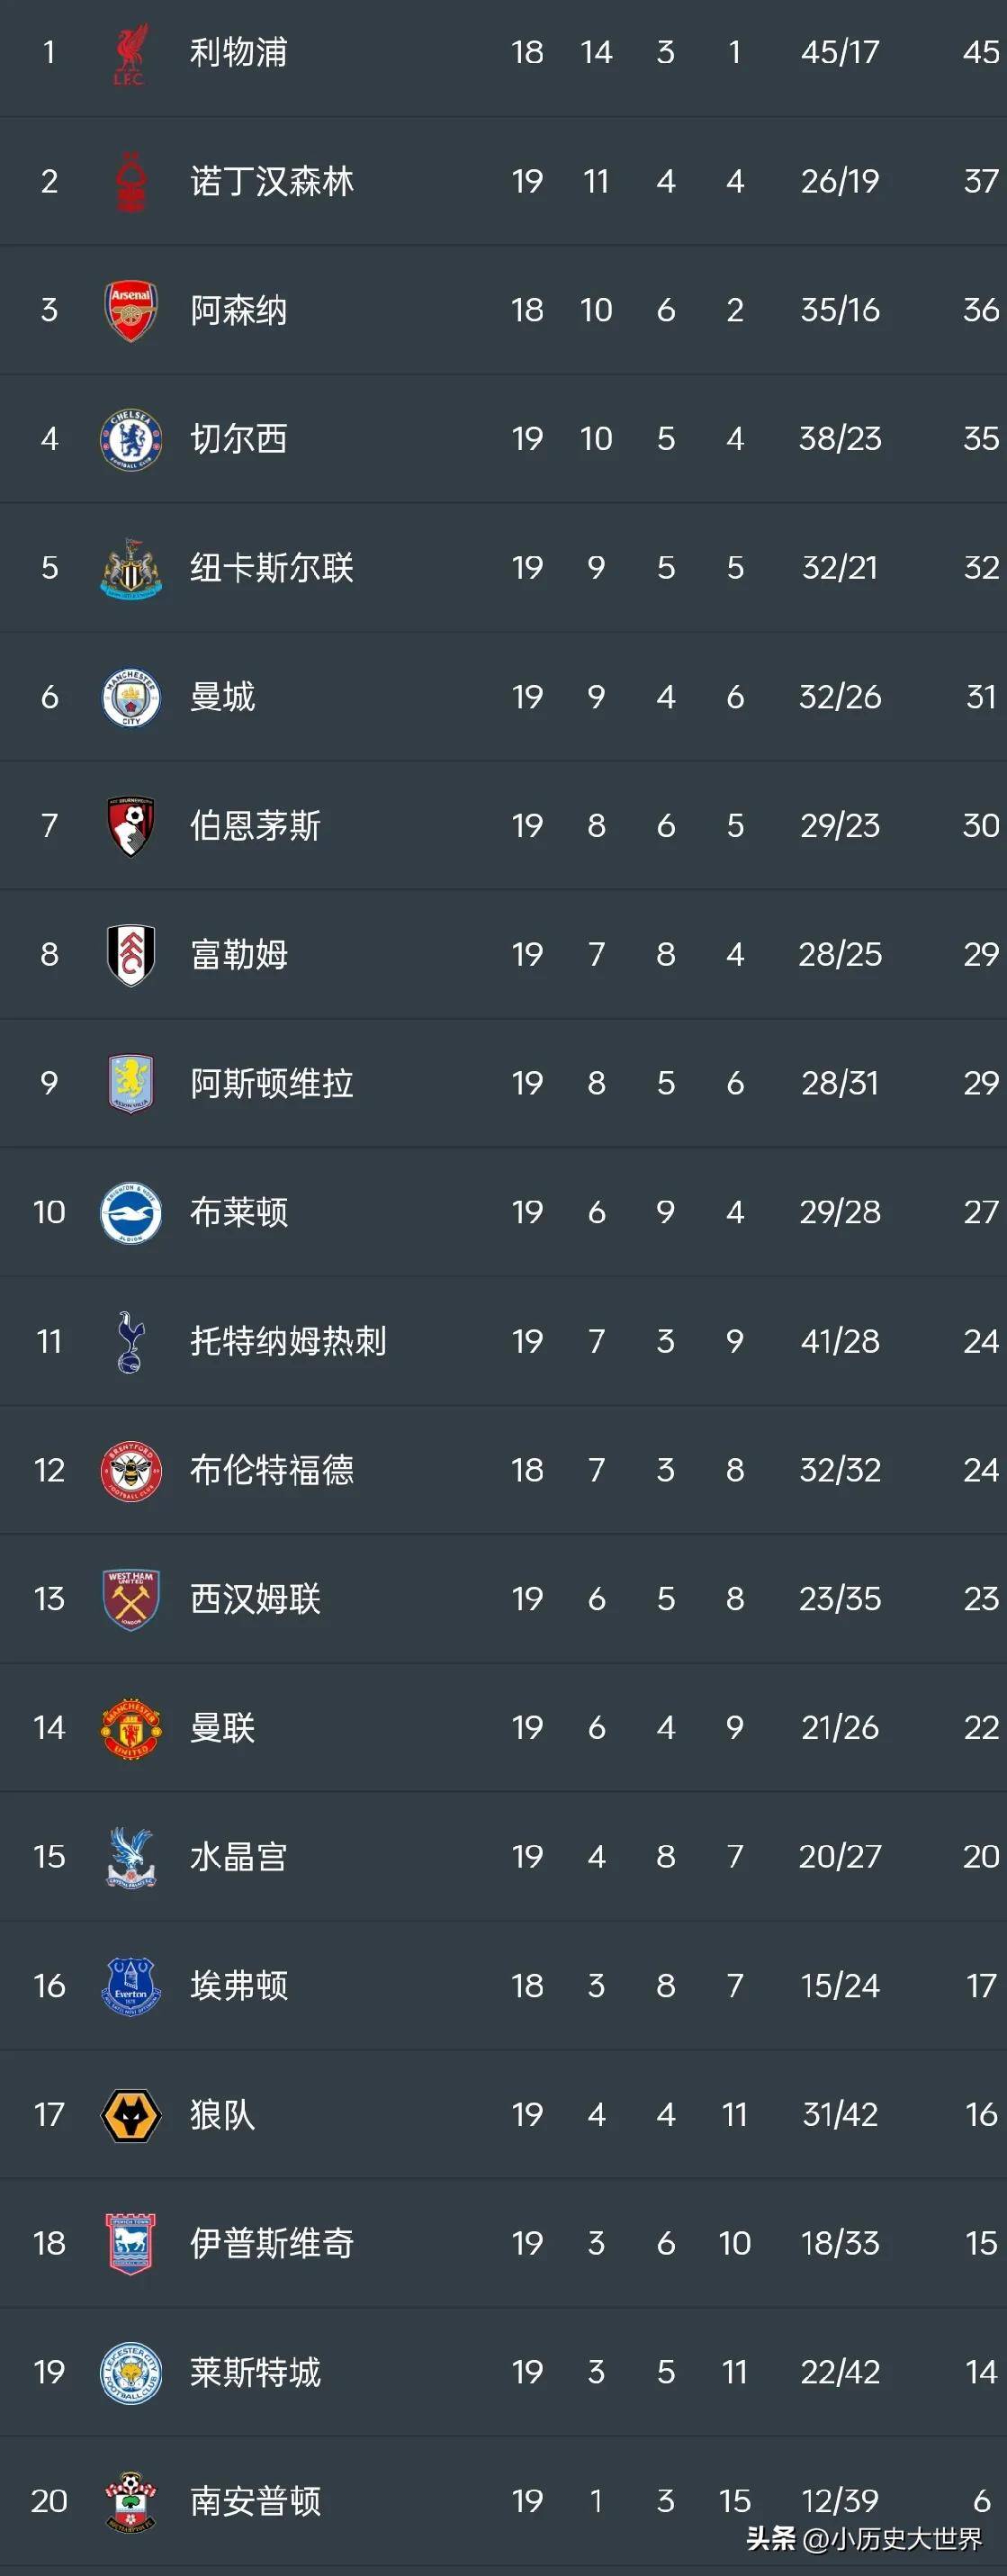Click the Bournemouth club crest

tap(130, 826)
